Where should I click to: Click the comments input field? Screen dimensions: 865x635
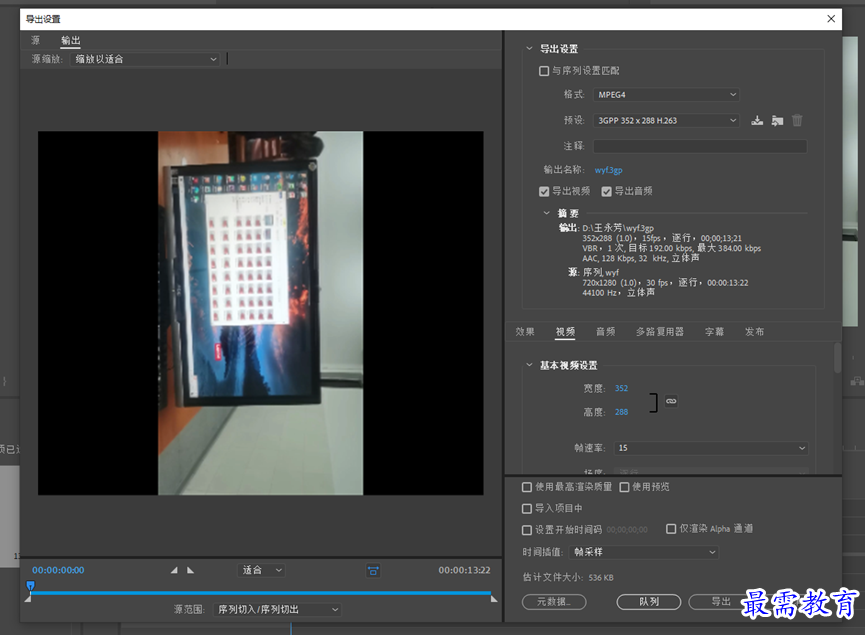pyautogui.click(x=700, y=146)
